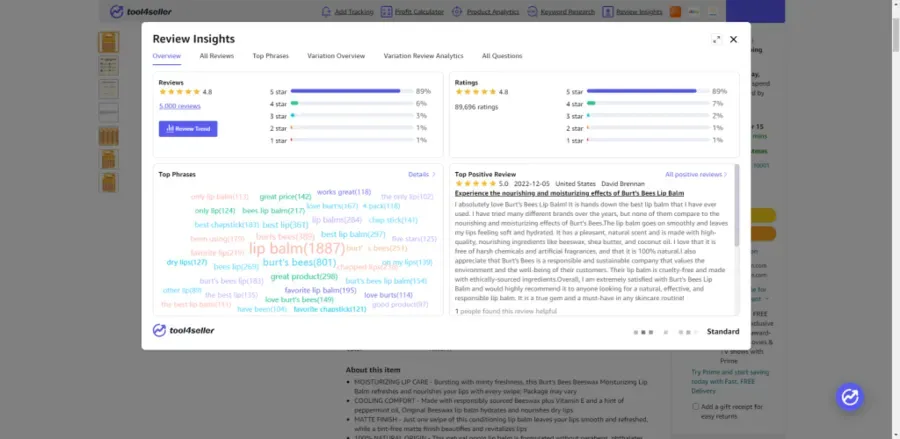Open the Keyword Research link
This screenshot has width=900, height=439.
[x=568, y=11]
